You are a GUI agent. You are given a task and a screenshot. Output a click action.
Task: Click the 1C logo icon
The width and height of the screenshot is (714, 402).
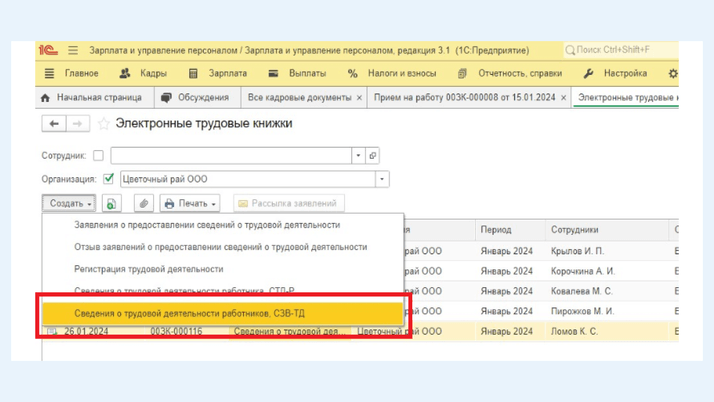click(x=48, y=50)
